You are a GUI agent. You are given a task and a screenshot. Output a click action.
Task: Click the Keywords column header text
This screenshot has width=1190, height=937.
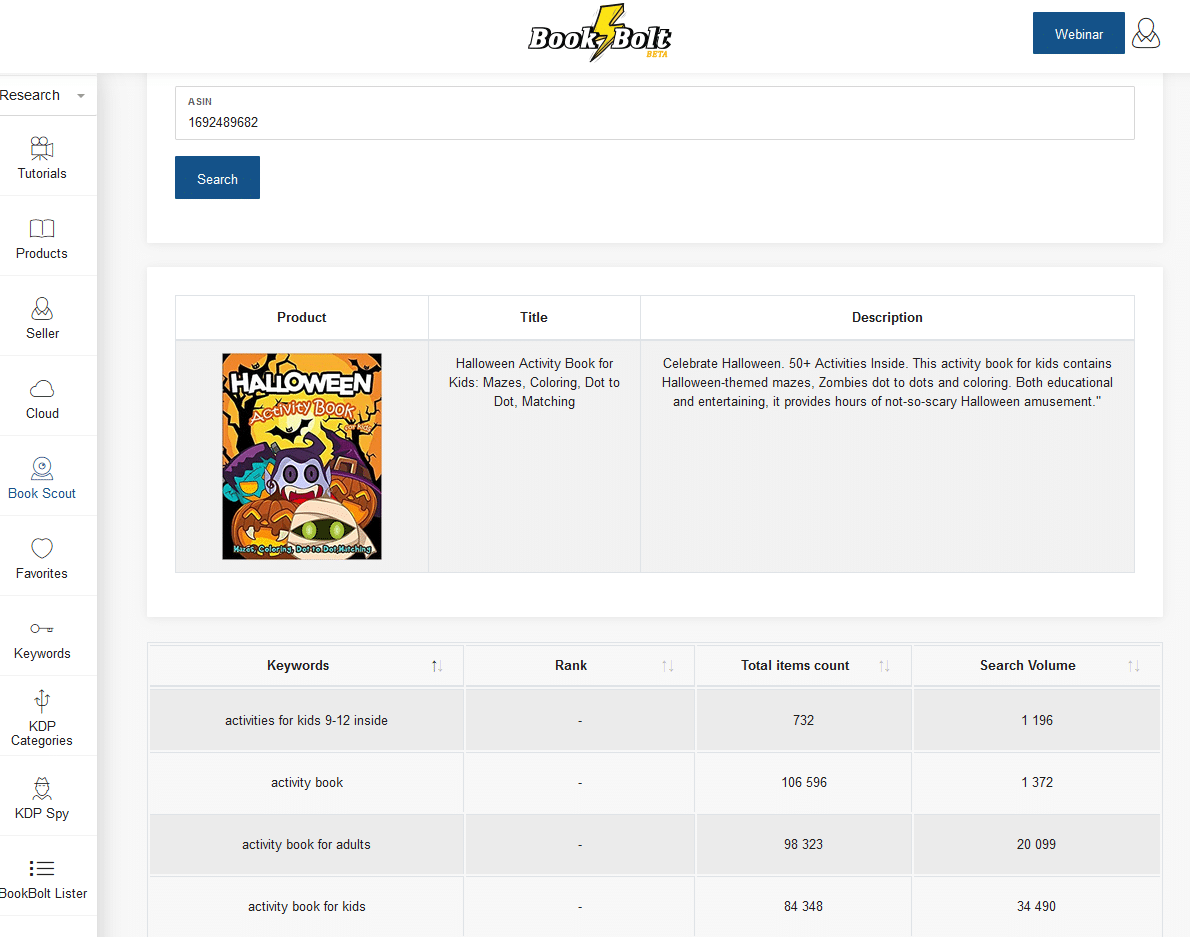[298, 665]
